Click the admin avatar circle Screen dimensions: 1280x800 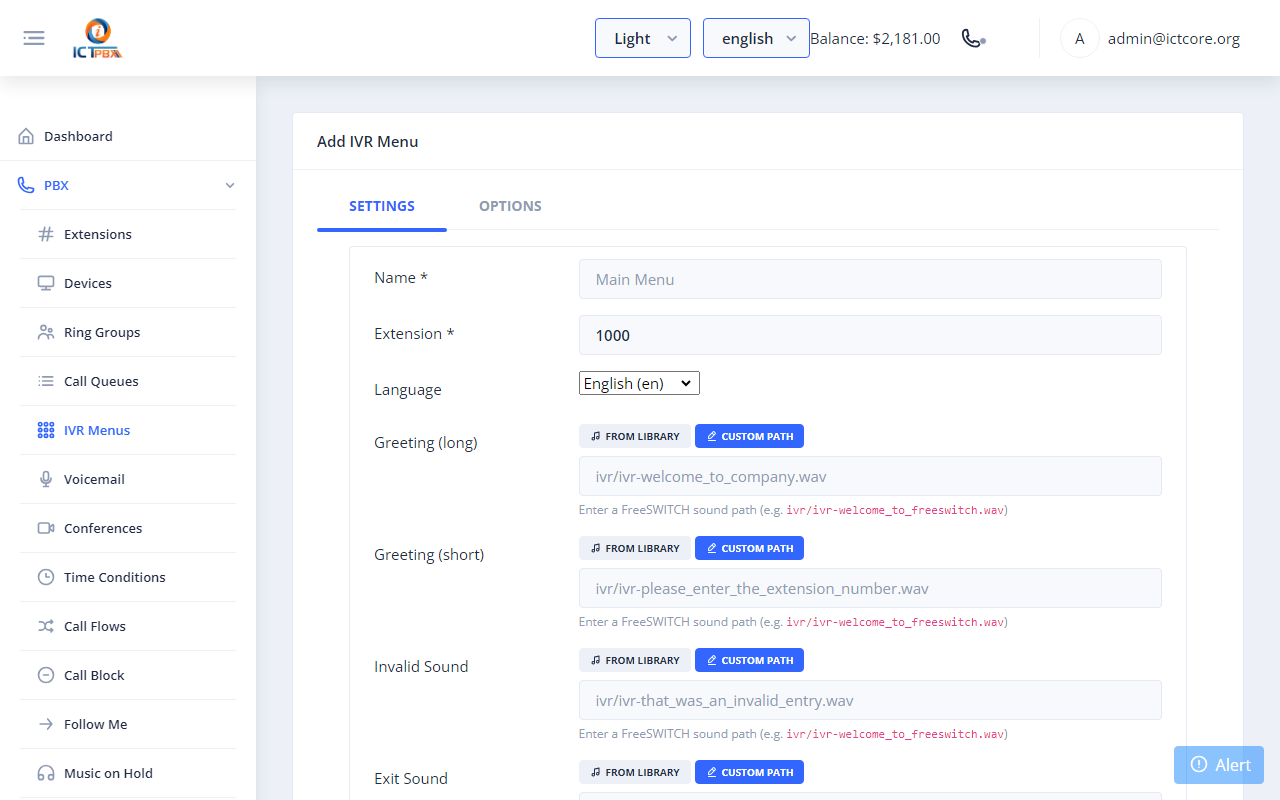(x=1079, y=39)
